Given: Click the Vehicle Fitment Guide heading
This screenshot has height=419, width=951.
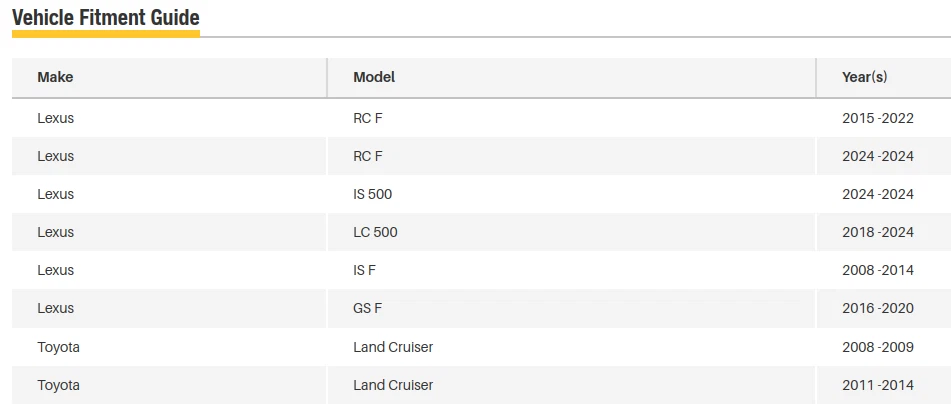Looking at the screenshot, I should 106,17.
